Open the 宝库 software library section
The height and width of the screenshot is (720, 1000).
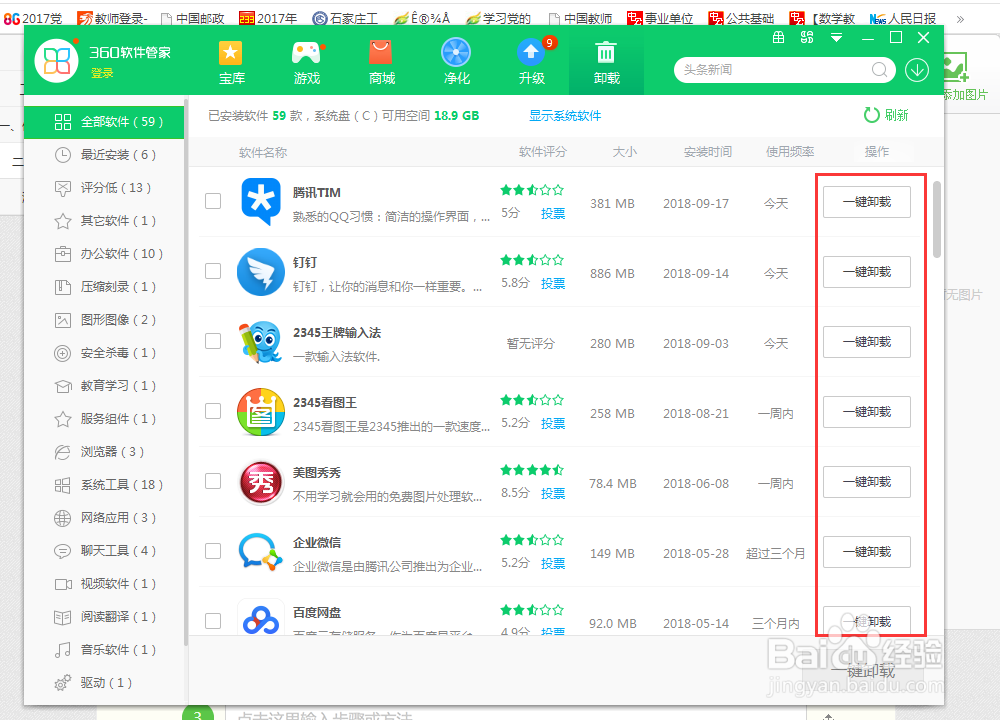point(231,62)
